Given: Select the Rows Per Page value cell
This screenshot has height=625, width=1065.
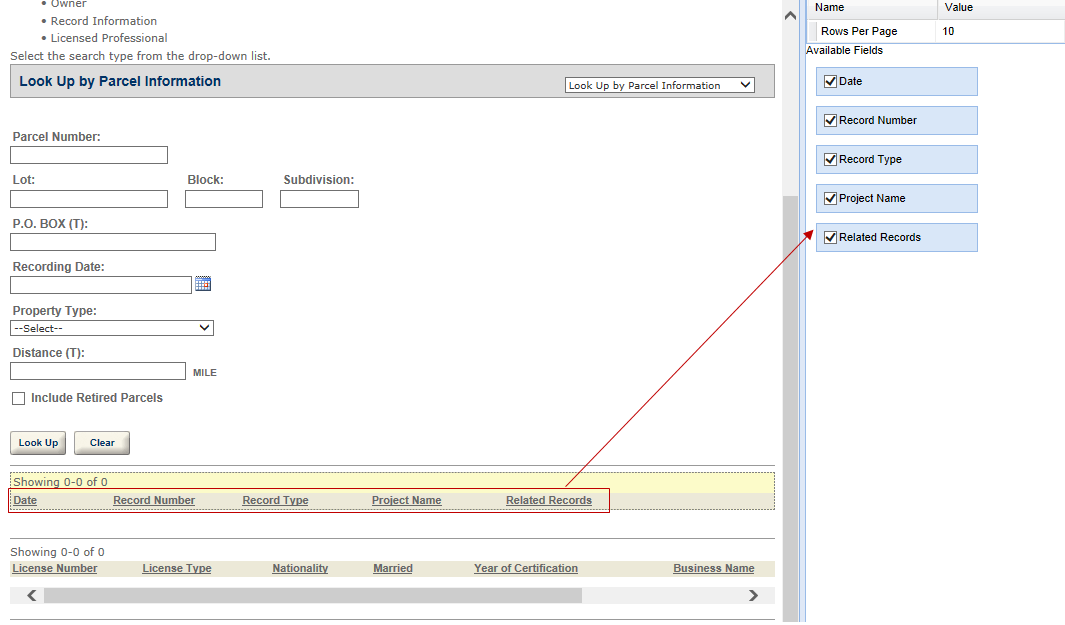Looking at the screenshot, I should coord(1000,32).
